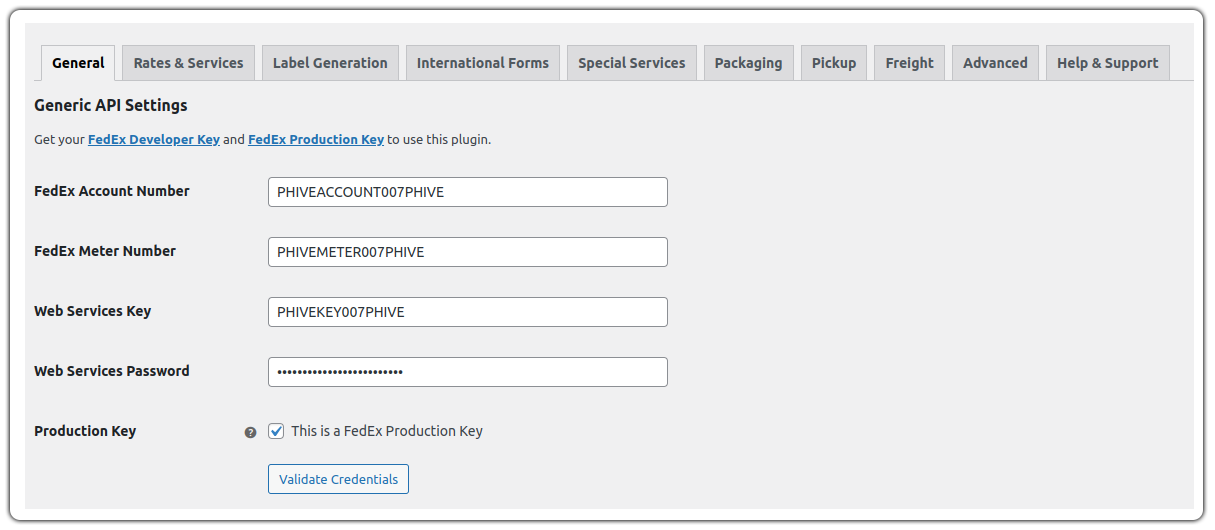Click the 'This is a FedEx Production Key' label
Screen dimensions: 1215x530
tap(387, 431)
